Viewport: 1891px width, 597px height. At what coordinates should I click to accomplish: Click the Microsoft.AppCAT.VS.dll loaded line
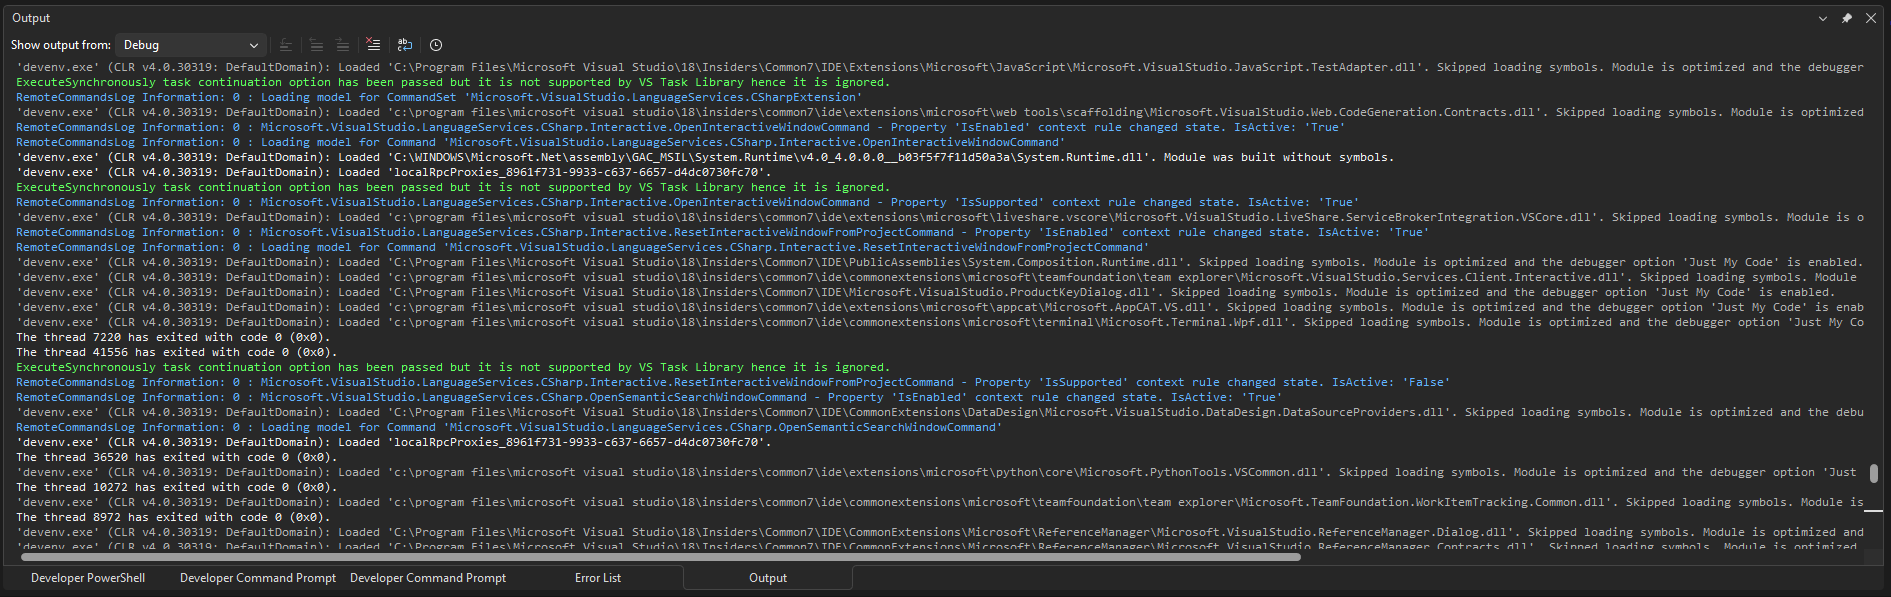pyautogui.click(x=940, y=307)
